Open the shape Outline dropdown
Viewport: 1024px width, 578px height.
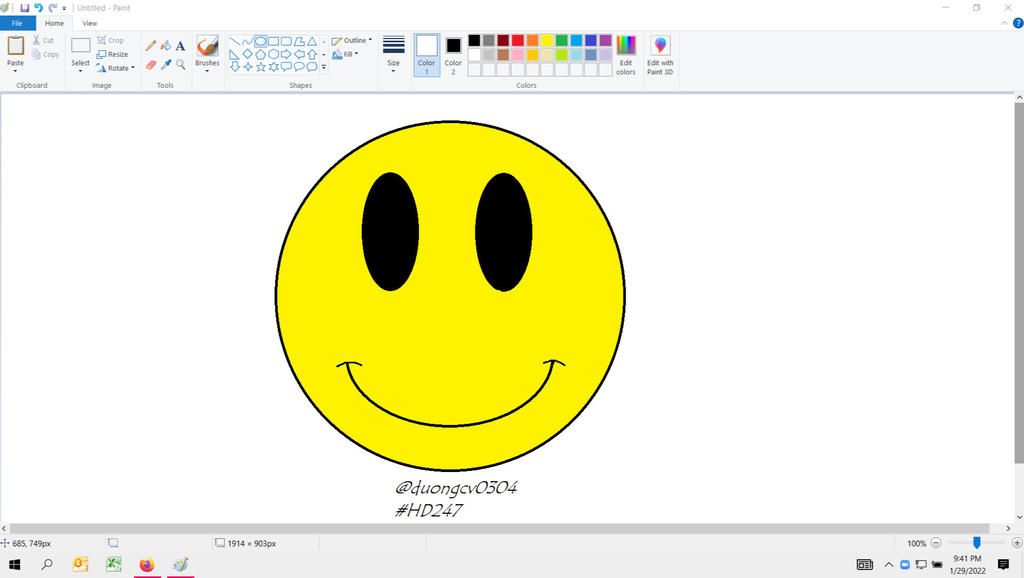(352, 40)
